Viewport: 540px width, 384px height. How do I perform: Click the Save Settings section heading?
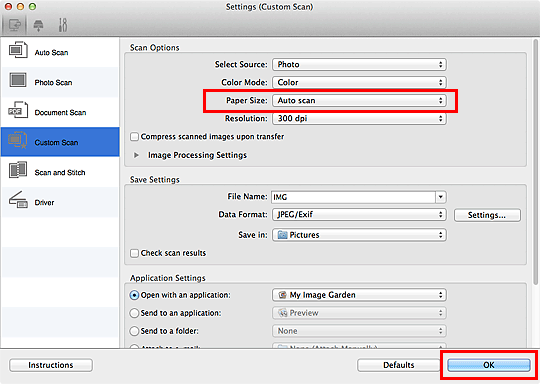pyautogui.click(x=155, y=180)
